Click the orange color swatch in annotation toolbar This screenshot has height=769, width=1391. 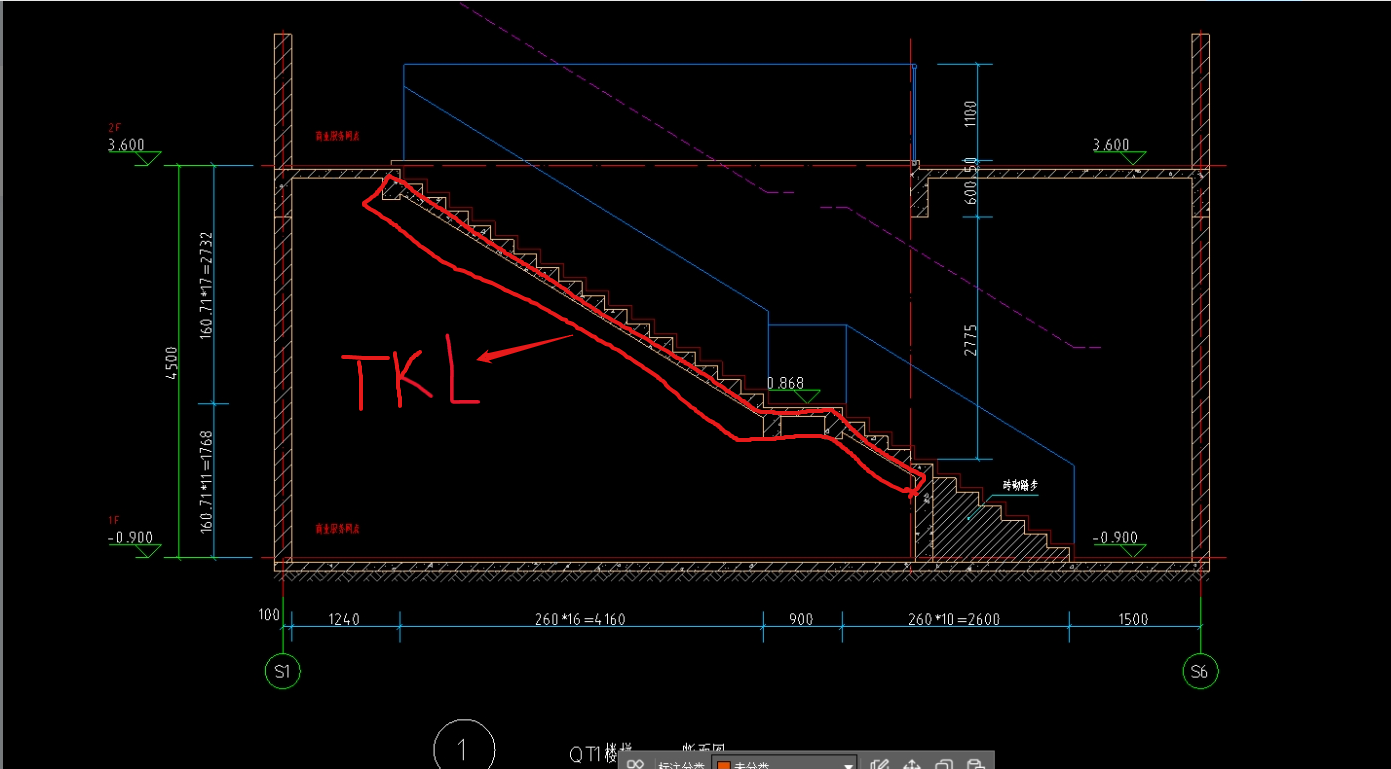[x=722, y=765]
